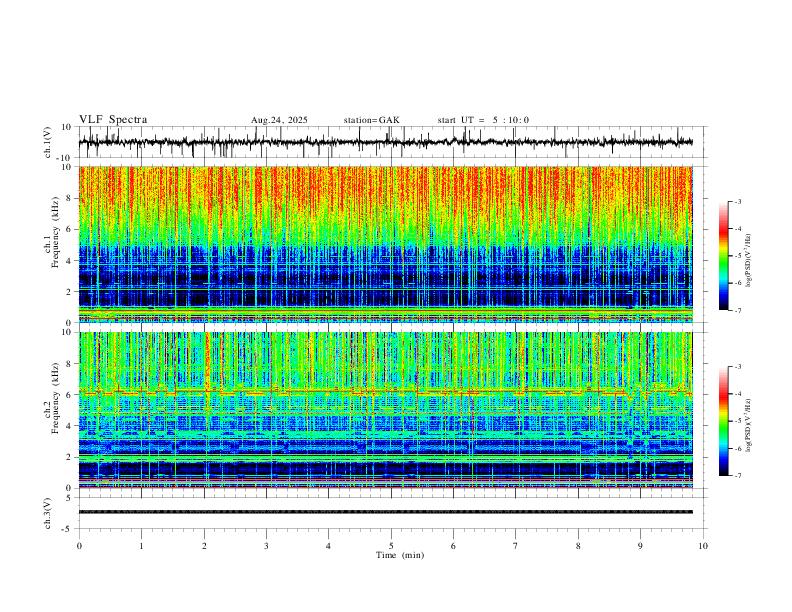Click inside the ch.1 spectrogram panel
792x612 pixels.
coord(385,244)
